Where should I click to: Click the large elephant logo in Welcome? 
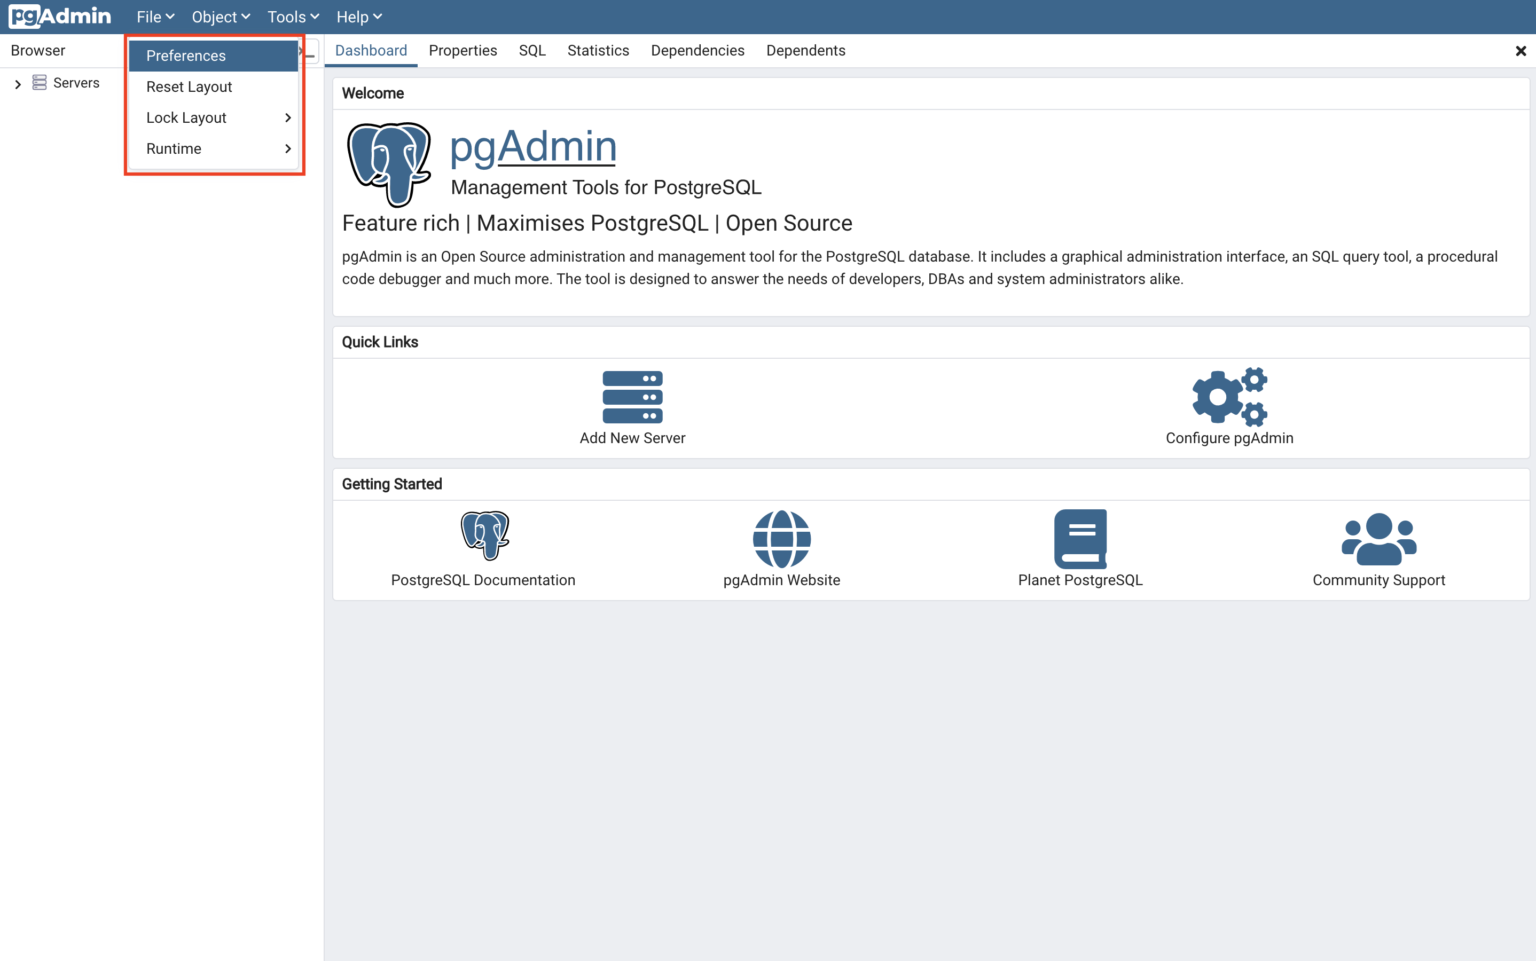[389, 164]
